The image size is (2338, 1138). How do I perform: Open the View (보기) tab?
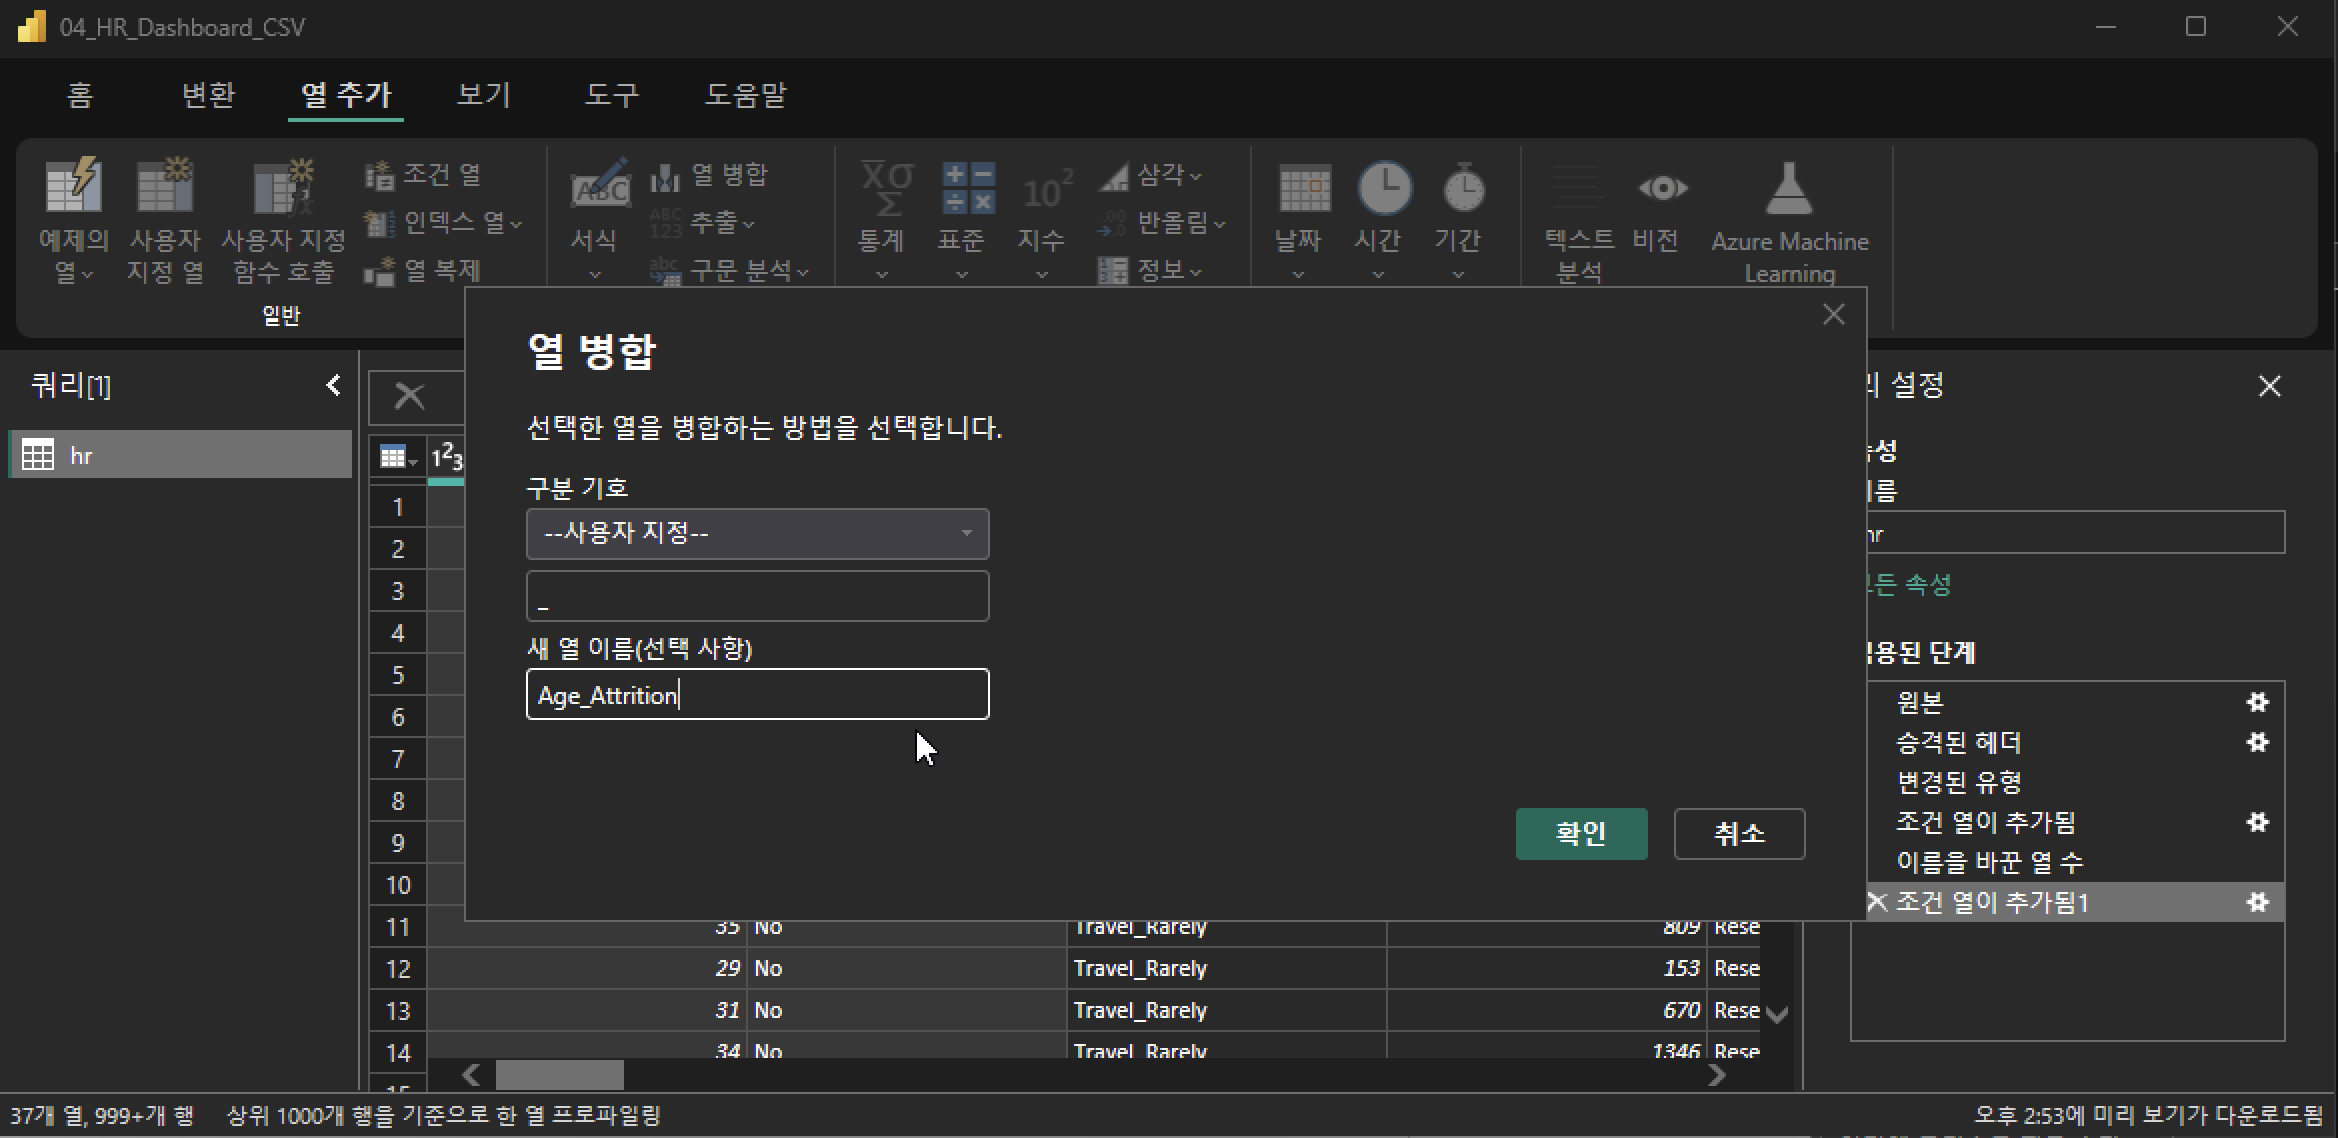tap(484, 95)
